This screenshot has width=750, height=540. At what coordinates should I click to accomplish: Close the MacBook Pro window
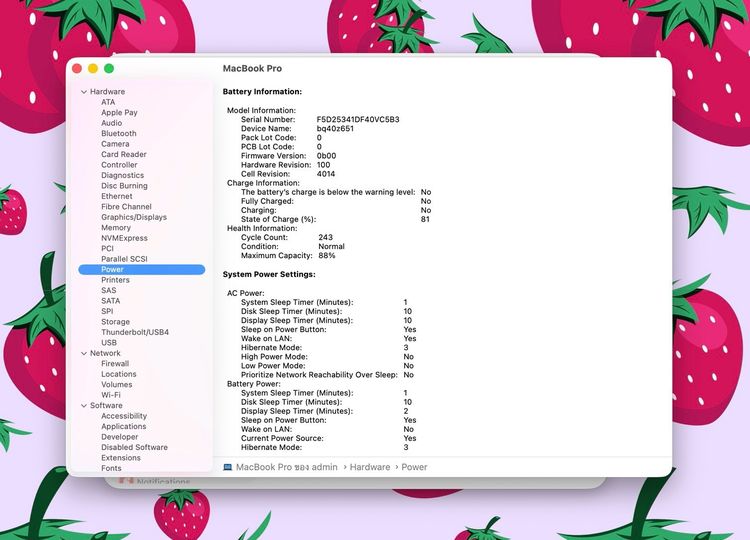click(77, 68)
